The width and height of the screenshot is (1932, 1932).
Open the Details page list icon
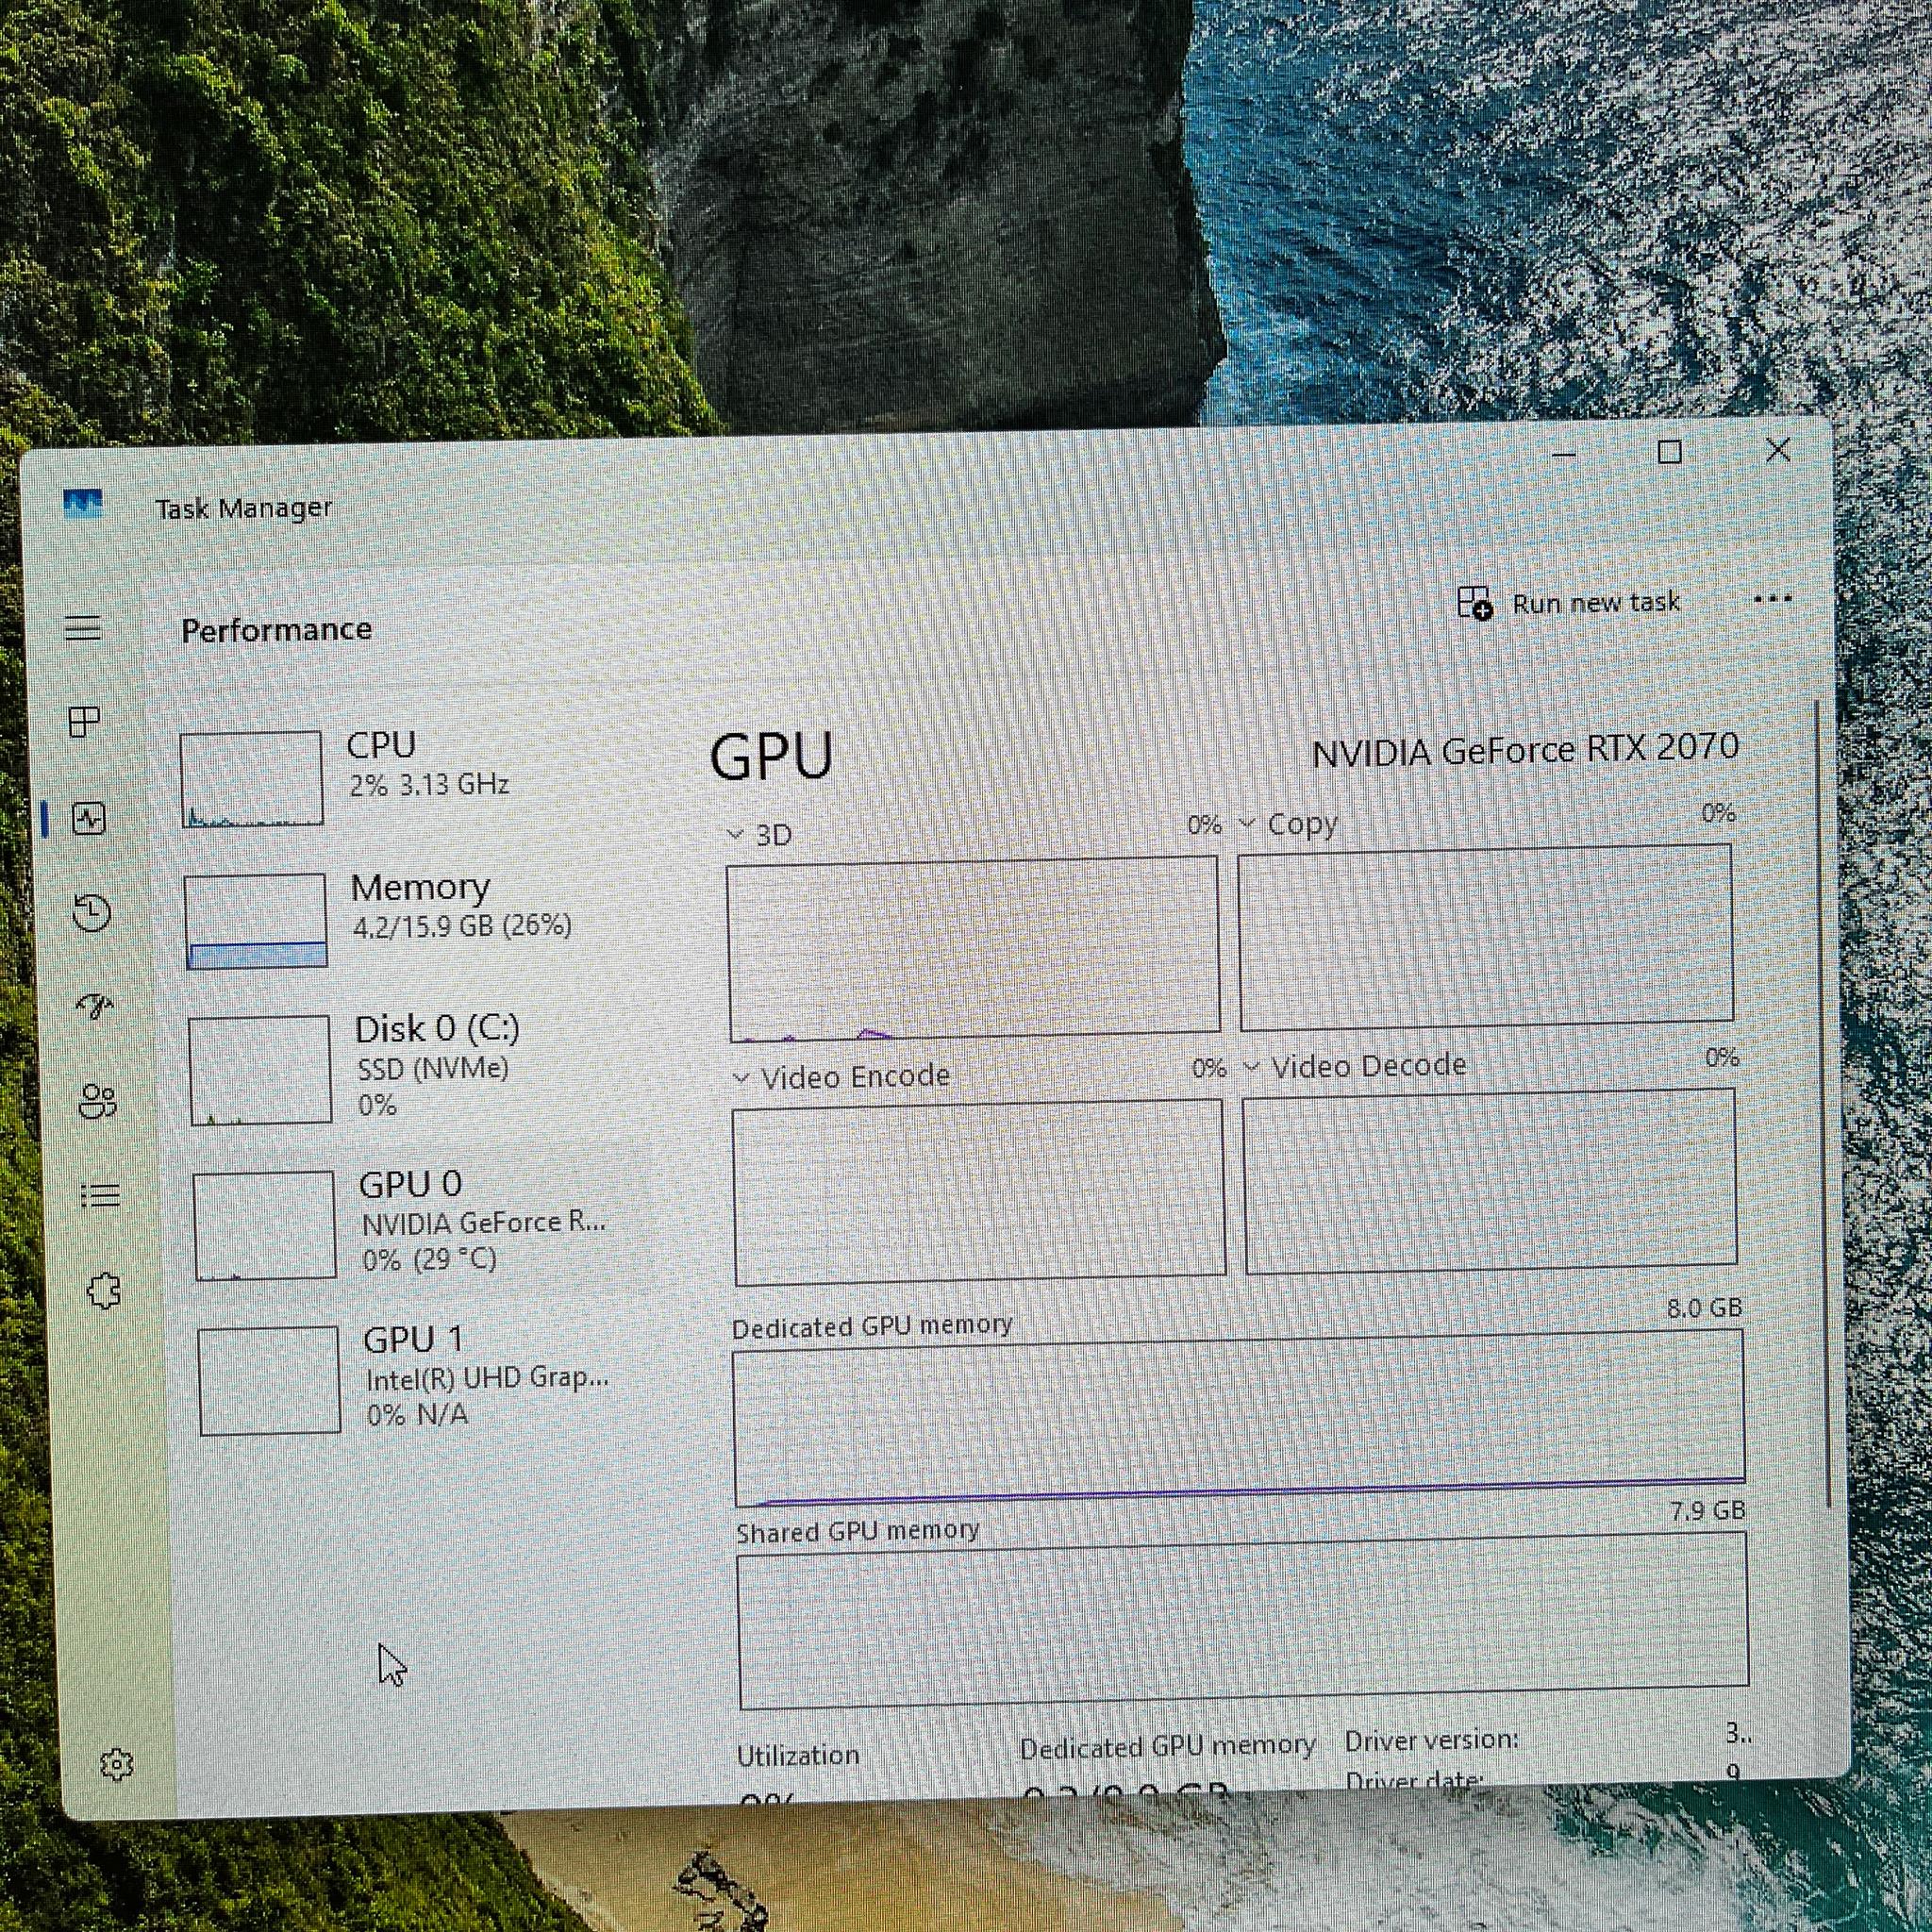pyautogui.click(x=100, y=1195)
